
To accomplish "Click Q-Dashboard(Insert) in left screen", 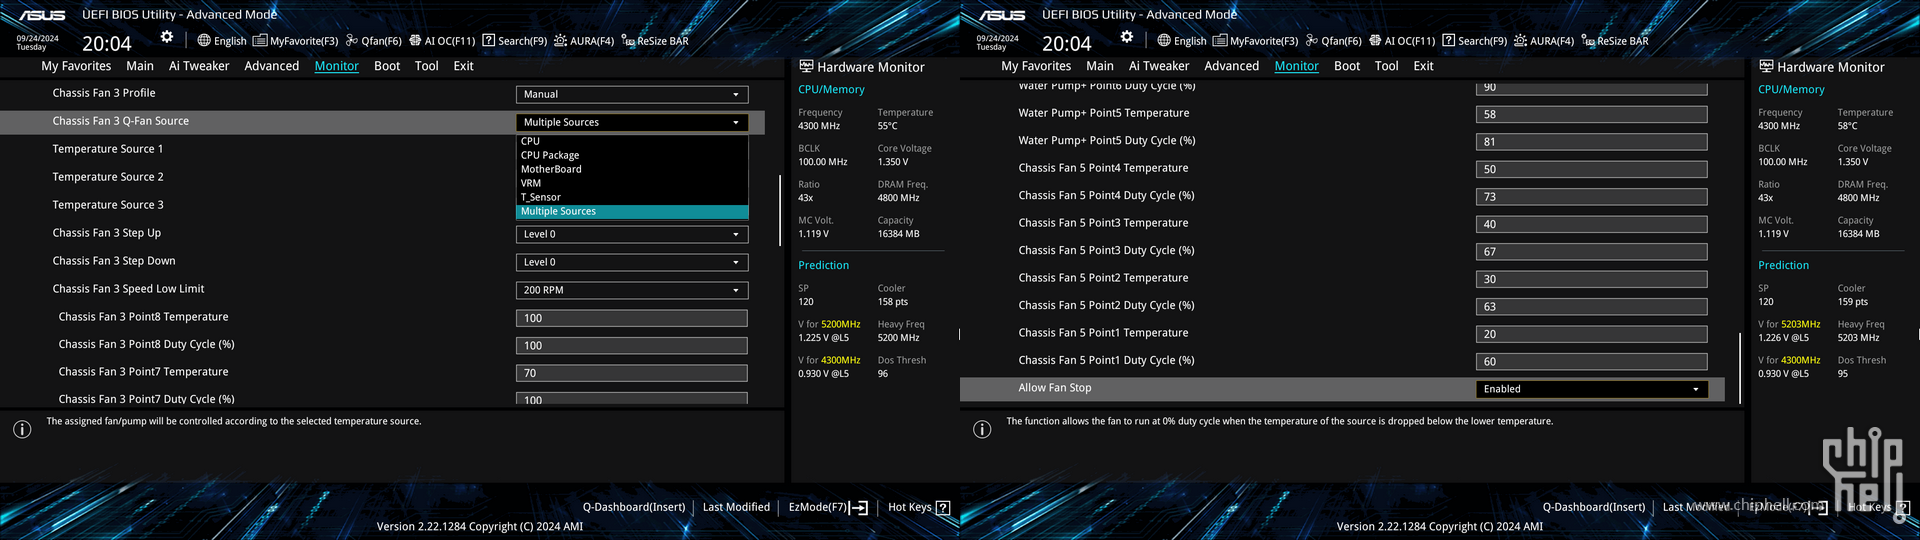I will 634,507.
